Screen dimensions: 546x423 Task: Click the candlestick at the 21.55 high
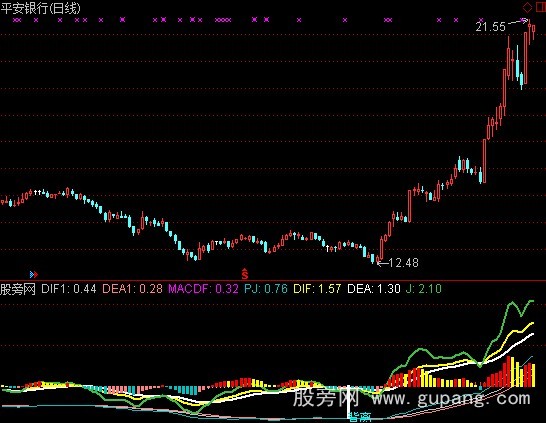click(x=530, y=32)
